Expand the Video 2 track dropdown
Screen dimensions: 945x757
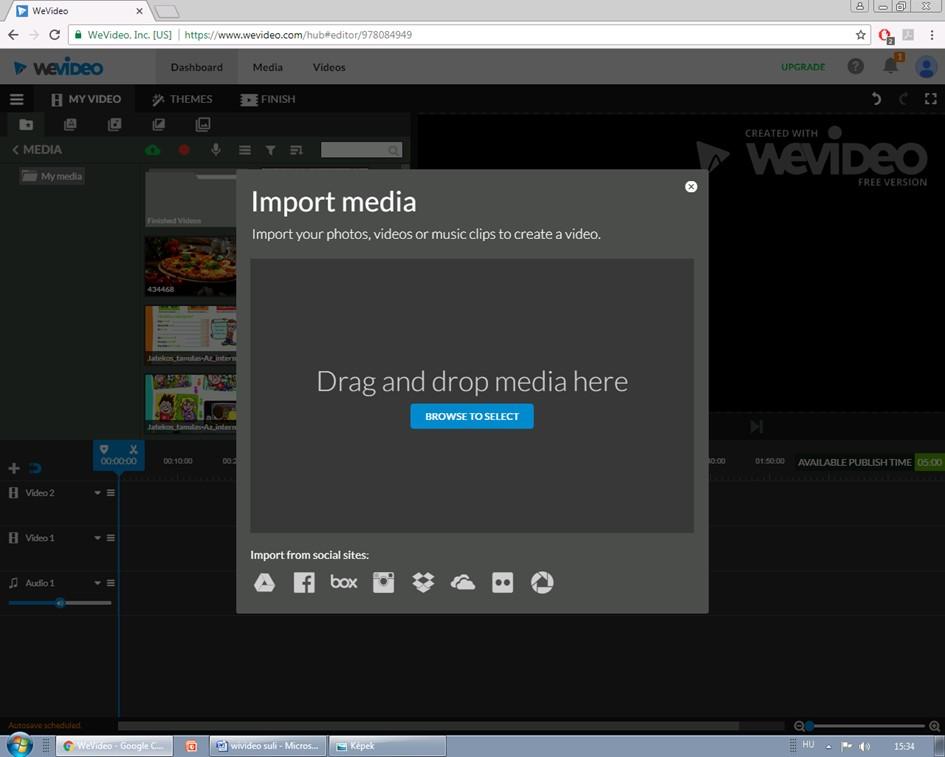[x=97, y=493]
